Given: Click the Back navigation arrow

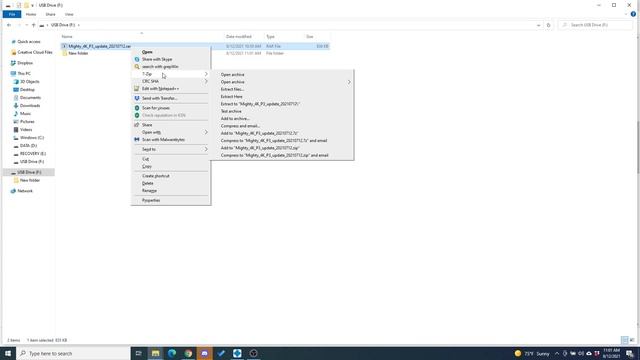Looking at the screenshot, I should 9,25.
